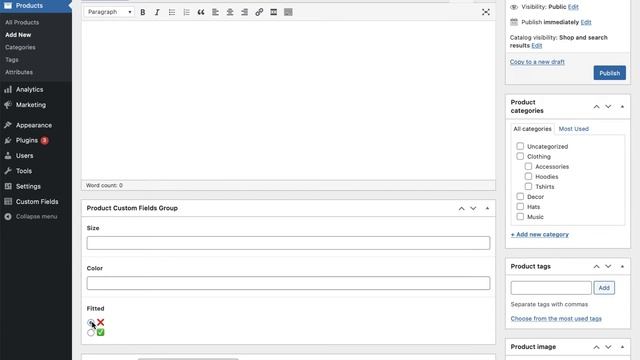640x360 pixels.
Task: Check the Accessories category
Action: point(528,167)
